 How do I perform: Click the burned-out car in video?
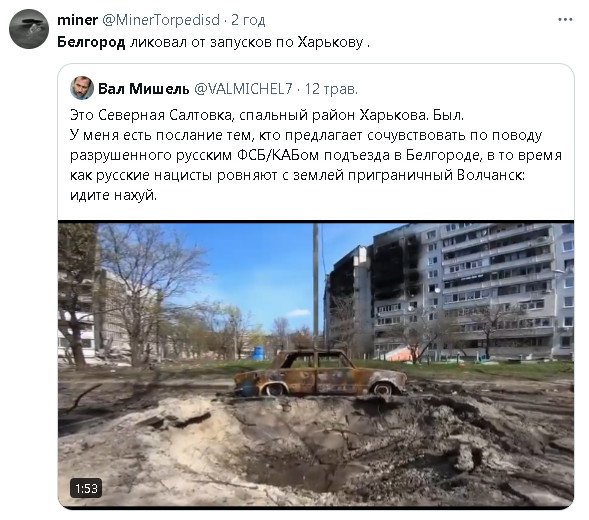[x=320, y=373]
